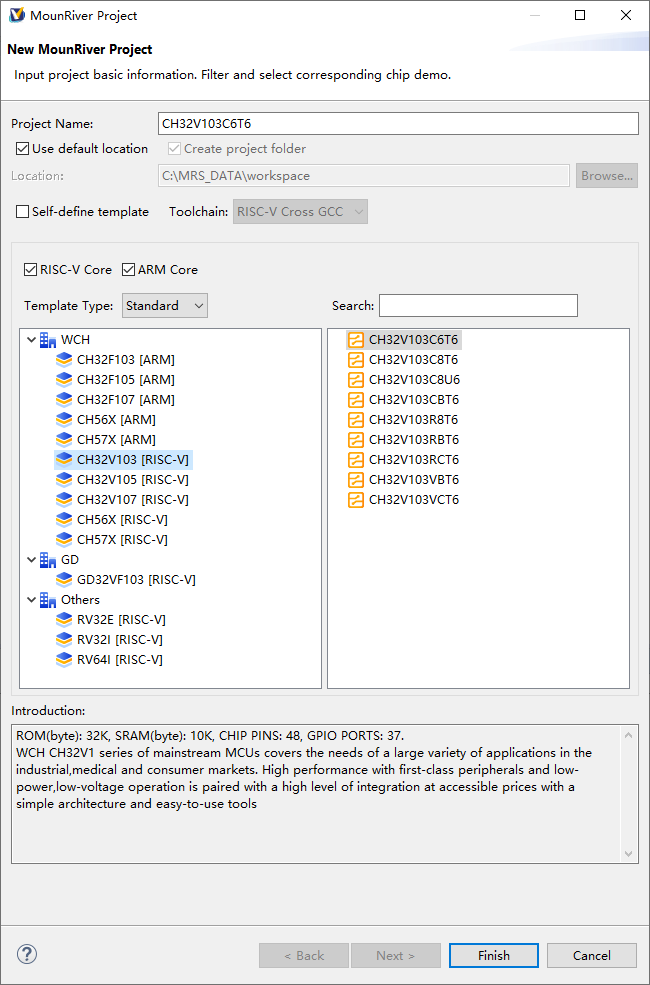Viewport: 650px width, 985px height.
Task: Click the CH32V103C6T6 chip icon
Action: tap(356, 340)
